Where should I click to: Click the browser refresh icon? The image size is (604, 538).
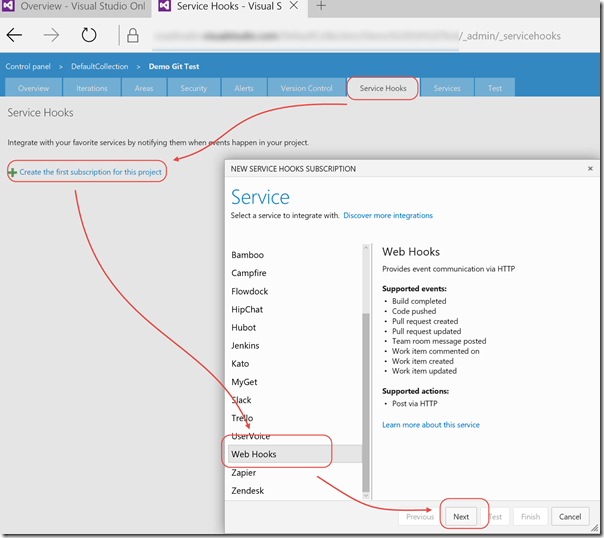pyautogui.click(x=89, y=35)
